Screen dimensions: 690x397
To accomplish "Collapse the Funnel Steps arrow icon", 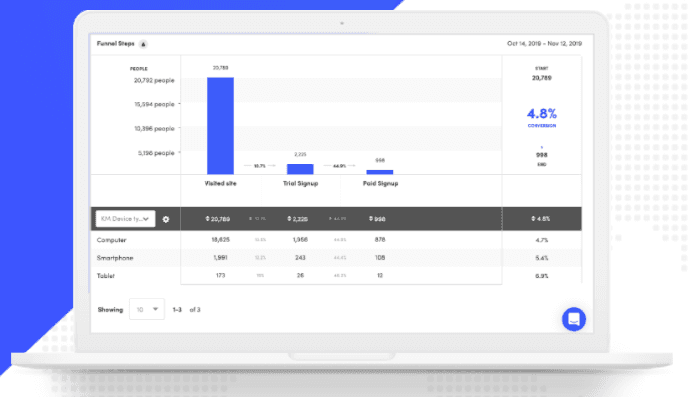I will (x=143, y=44).
